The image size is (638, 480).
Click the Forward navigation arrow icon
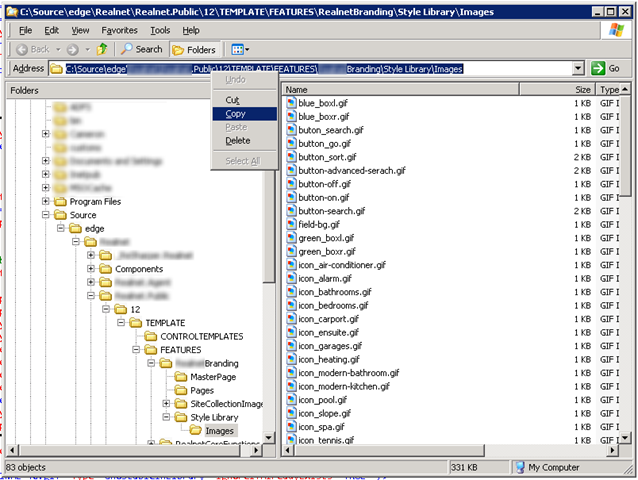click(x=72, y=50)
